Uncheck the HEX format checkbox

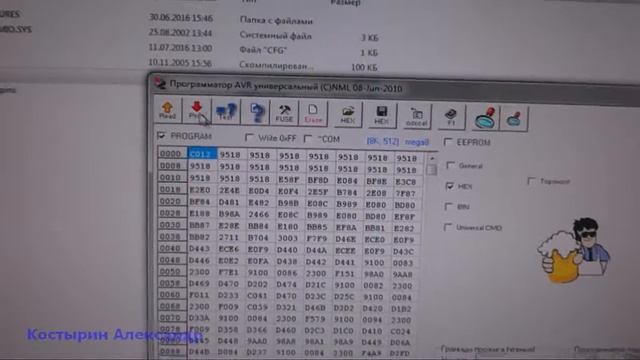[x=450, y=186]
